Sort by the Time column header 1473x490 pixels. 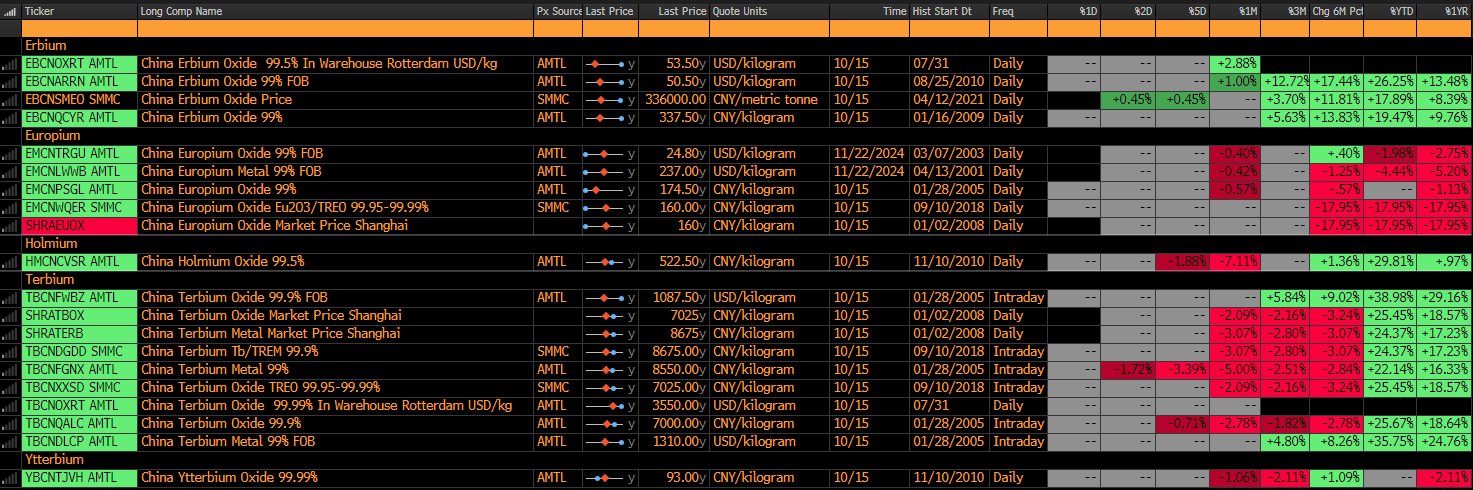869,11
